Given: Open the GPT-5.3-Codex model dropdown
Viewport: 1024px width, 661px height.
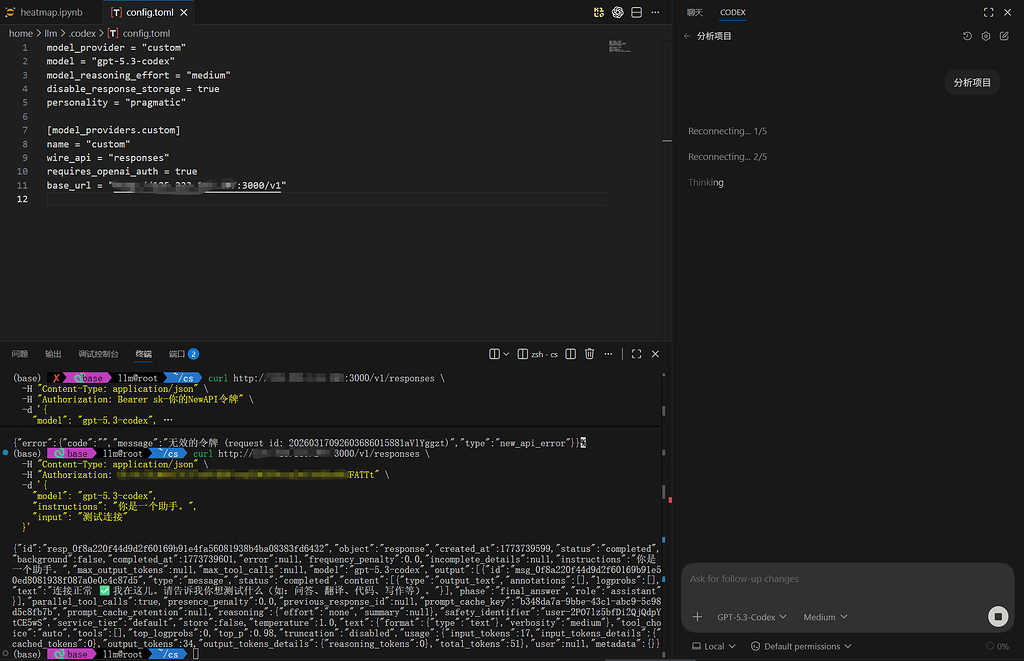Looking at the screenshot, I should (752, 617).
